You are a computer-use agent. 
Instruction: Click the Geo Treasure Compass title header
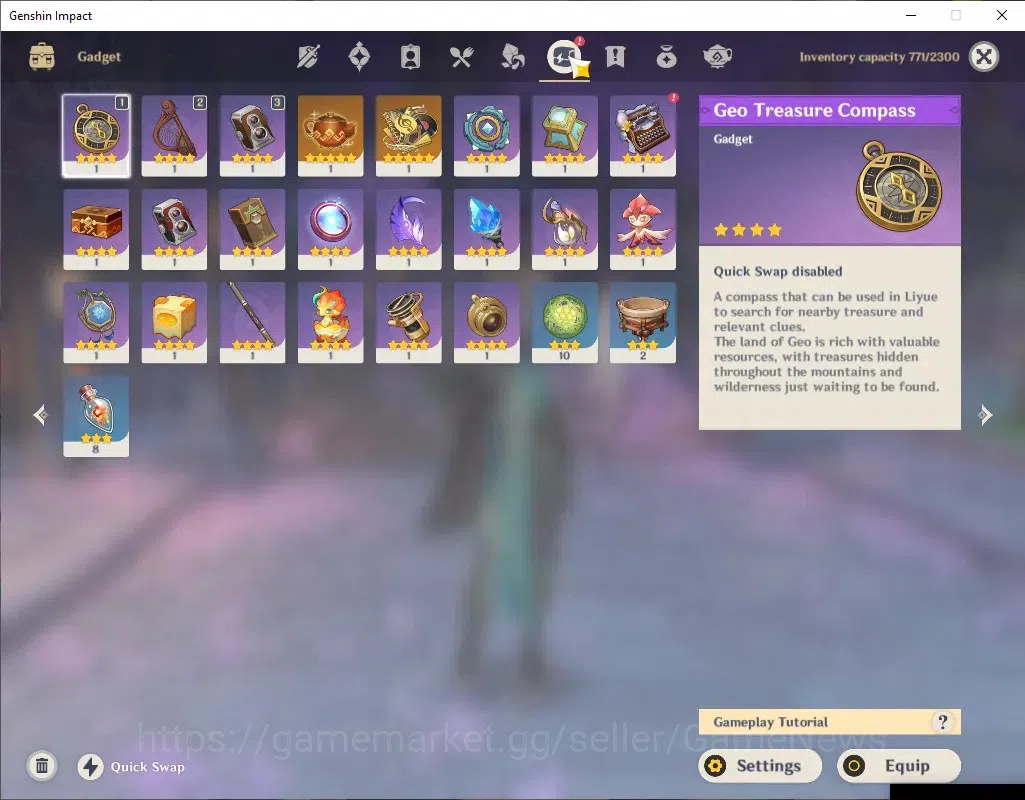[830, 110]
